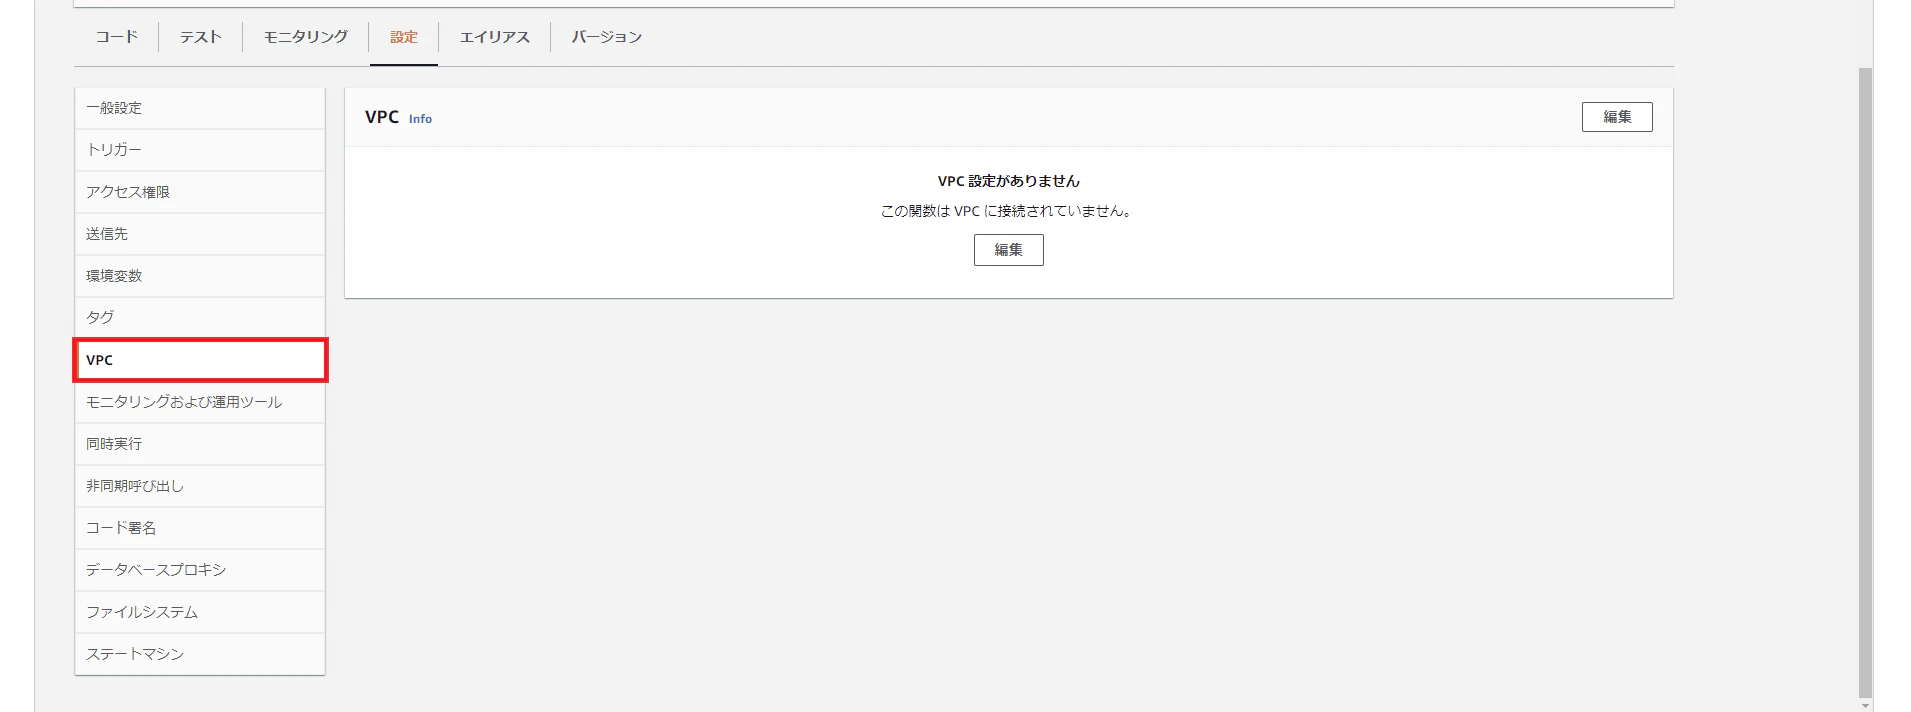Open the バージョン tab
Image resolution: width=1911 pixels, height=712 pixels.
pyautogui.click(x=606, y=37)
